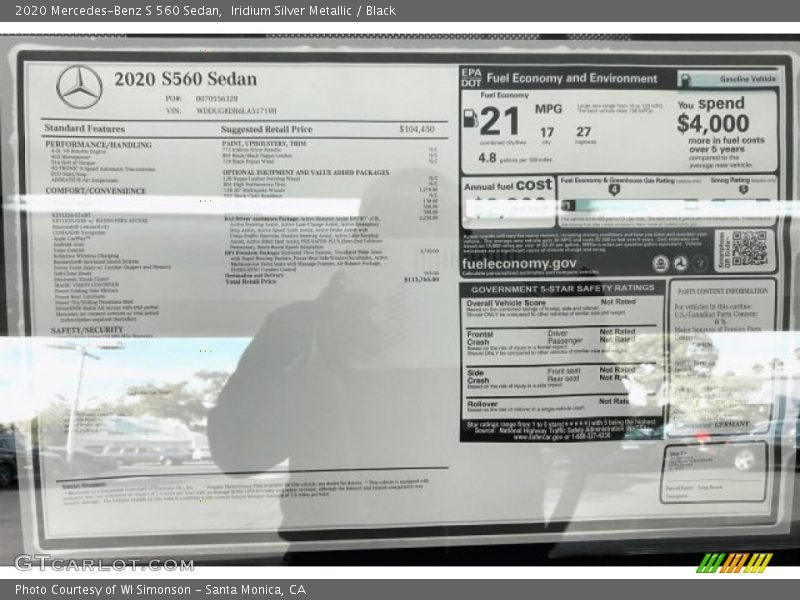800x600 pixels.
Task: Click 'GOVERNMENT 5-STAR SAFETY RATINGS' header
Action: (562, 289)
